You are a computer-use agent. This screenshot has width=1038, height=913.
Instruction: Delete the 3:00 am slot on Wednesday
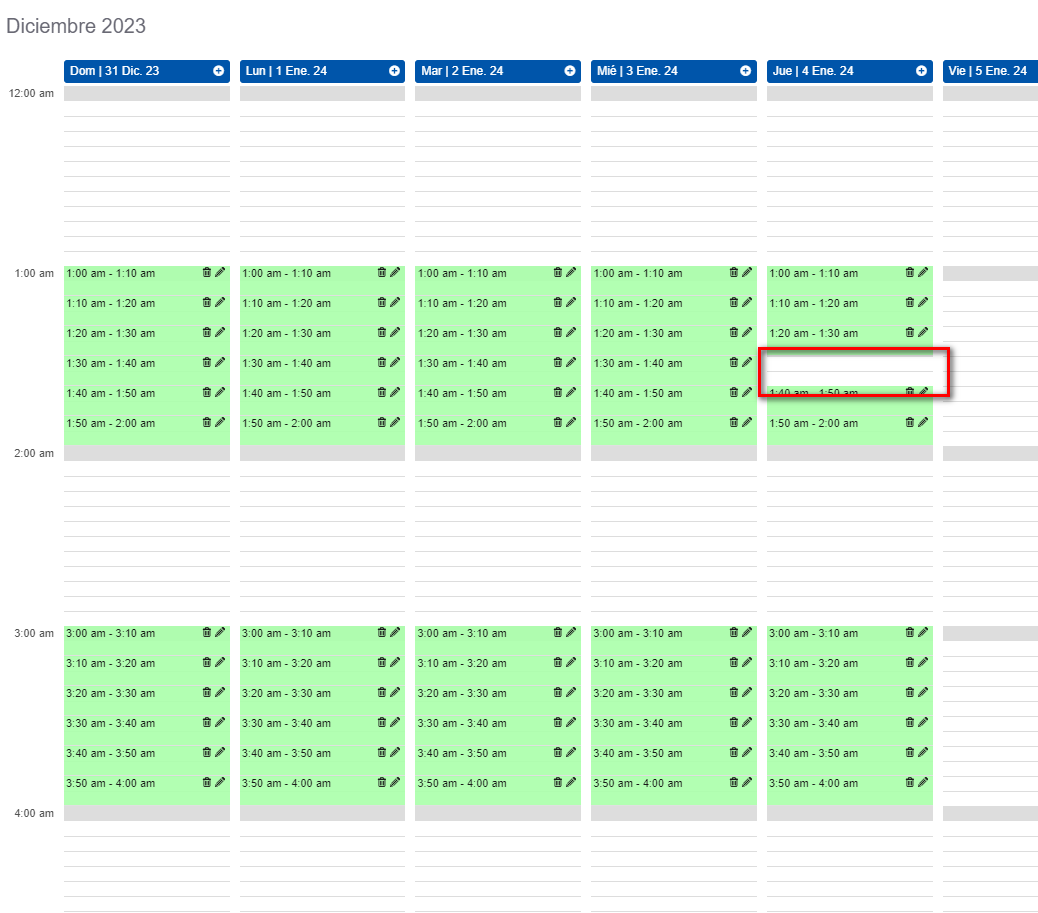point(733,632)
